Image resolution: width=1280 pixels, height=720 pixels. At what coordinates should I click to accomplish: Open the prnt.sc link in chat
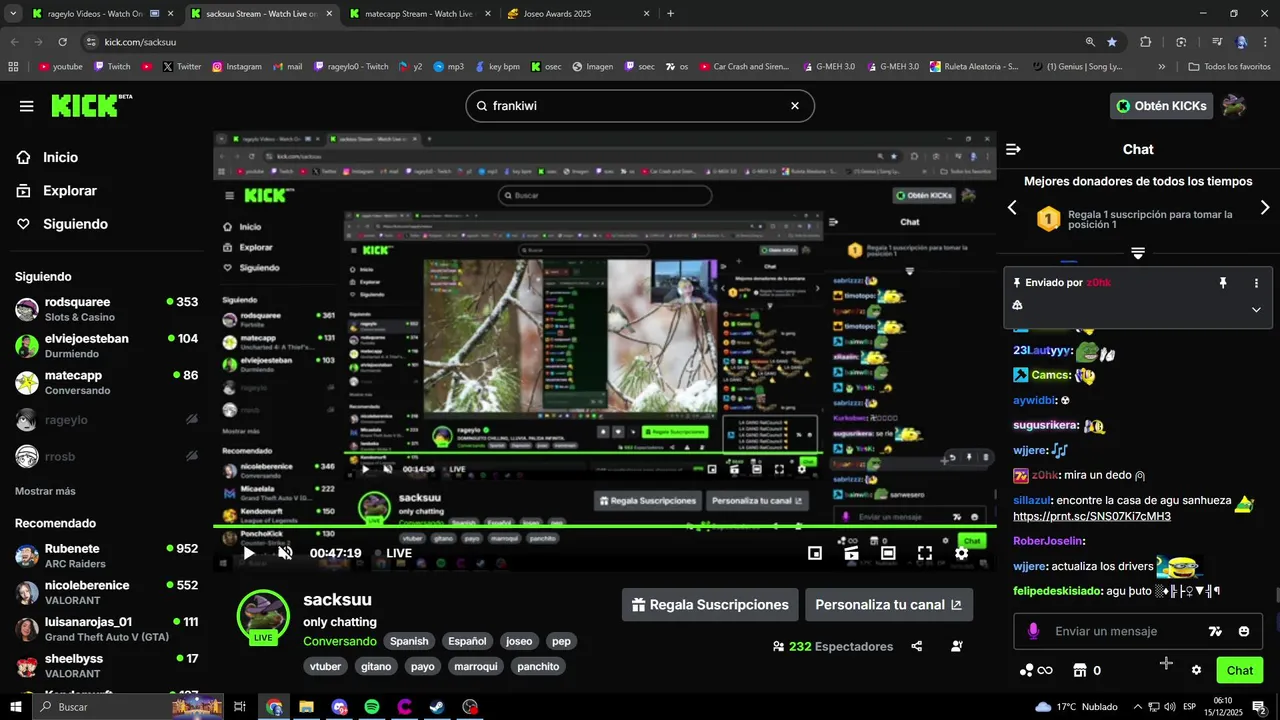pyautogui.click(x=1092, y=516)
